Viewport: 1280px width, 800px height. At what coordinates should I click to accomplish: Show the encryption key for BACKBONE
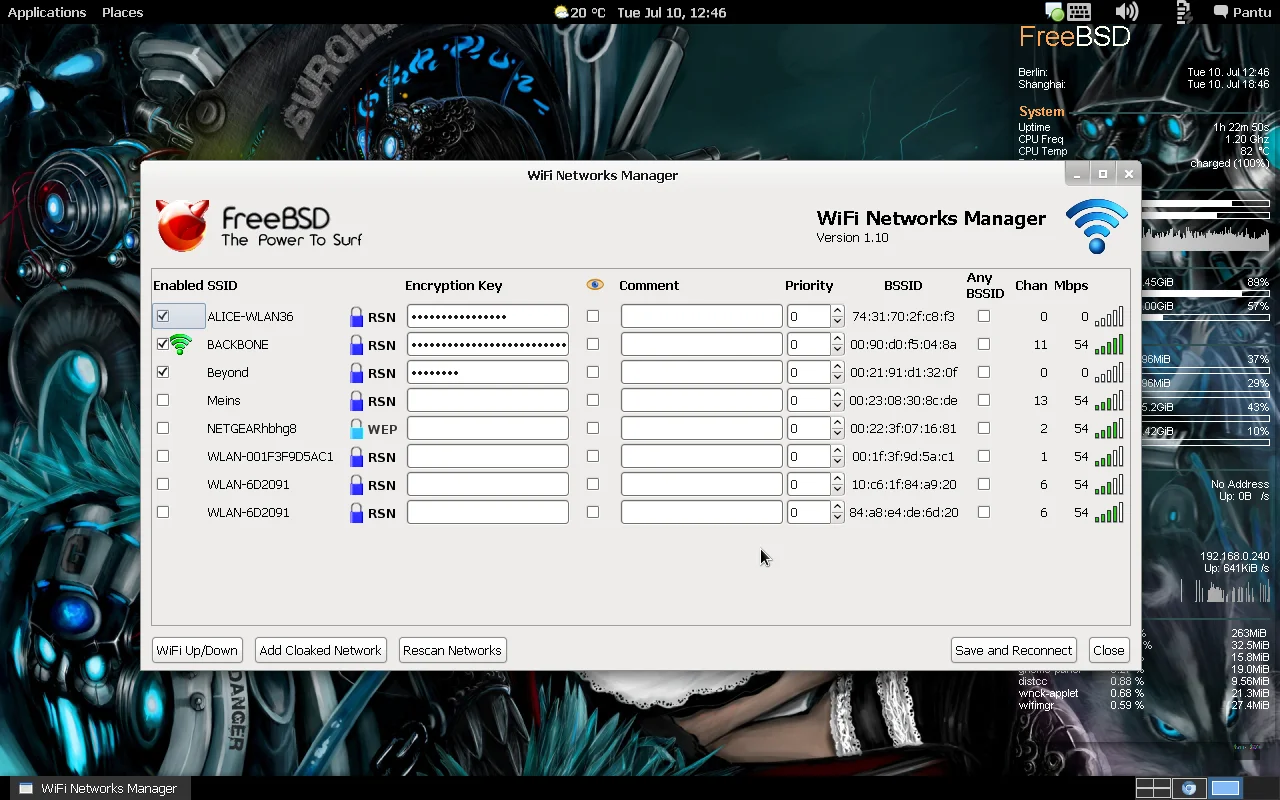point(593,344)
